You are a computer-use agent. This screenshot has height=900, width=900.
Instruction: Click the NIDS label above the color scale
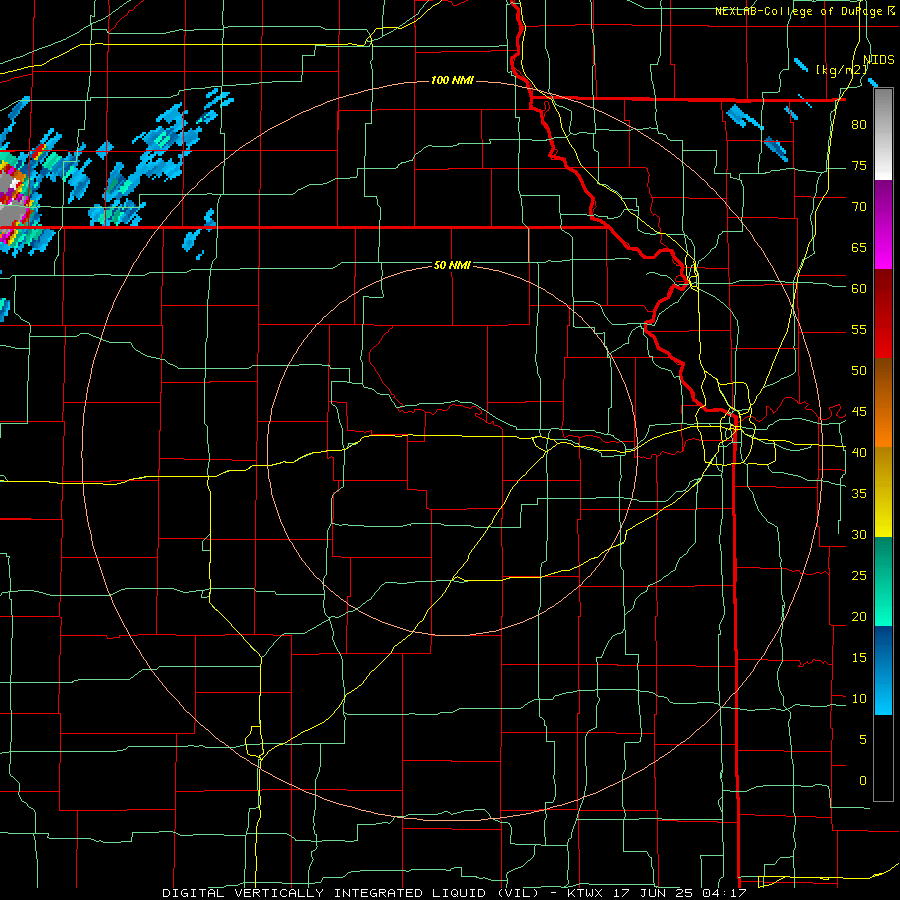878,60
